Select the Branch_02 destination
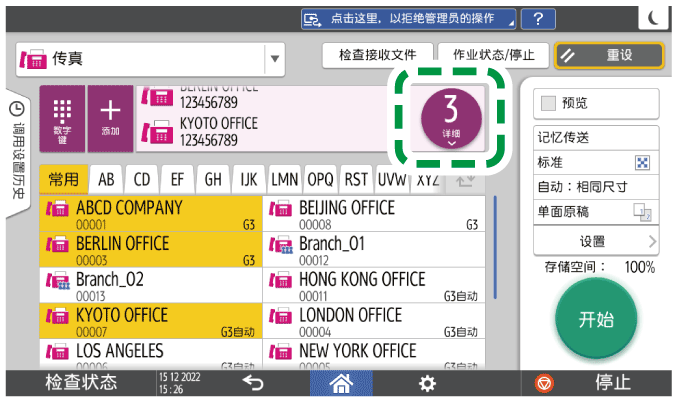The height and width of the screenshot is (400, 675). click(150, 283)
